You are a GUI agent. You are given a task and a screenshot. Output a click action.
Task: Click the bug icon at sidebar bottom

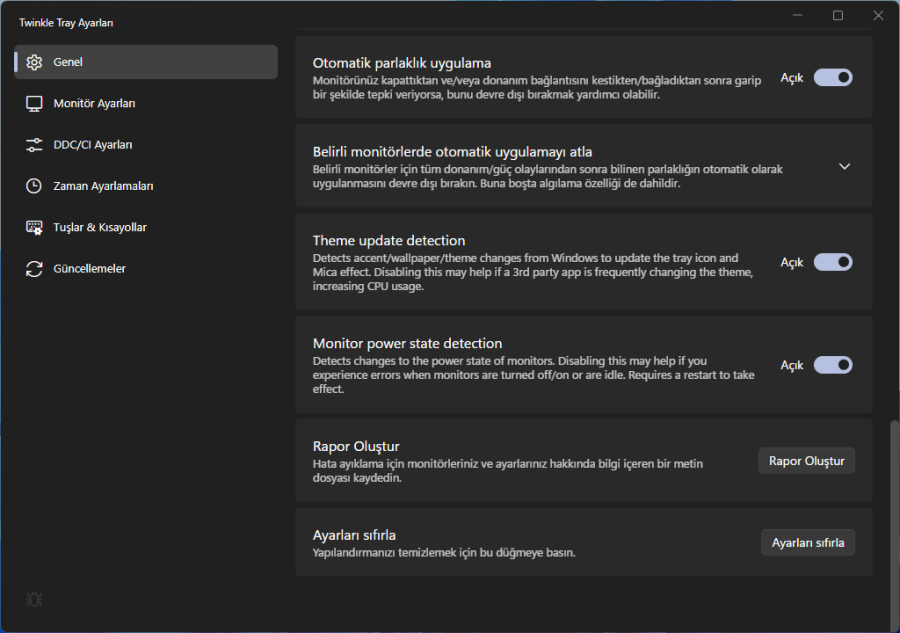pos(34,599)
